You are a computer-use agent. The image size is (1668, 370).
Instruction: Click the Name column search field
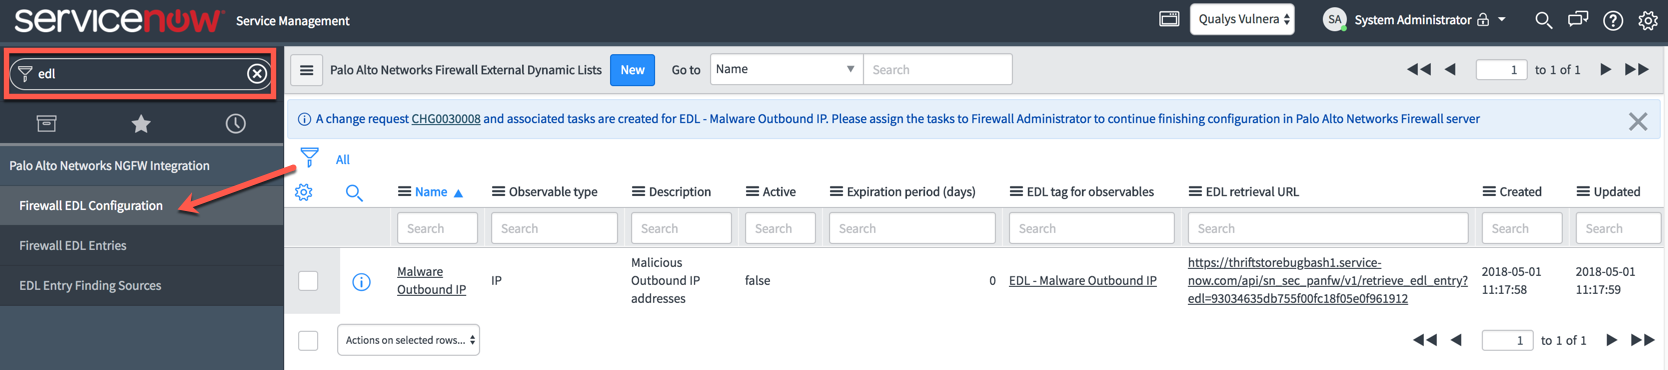tap(437, 228)
